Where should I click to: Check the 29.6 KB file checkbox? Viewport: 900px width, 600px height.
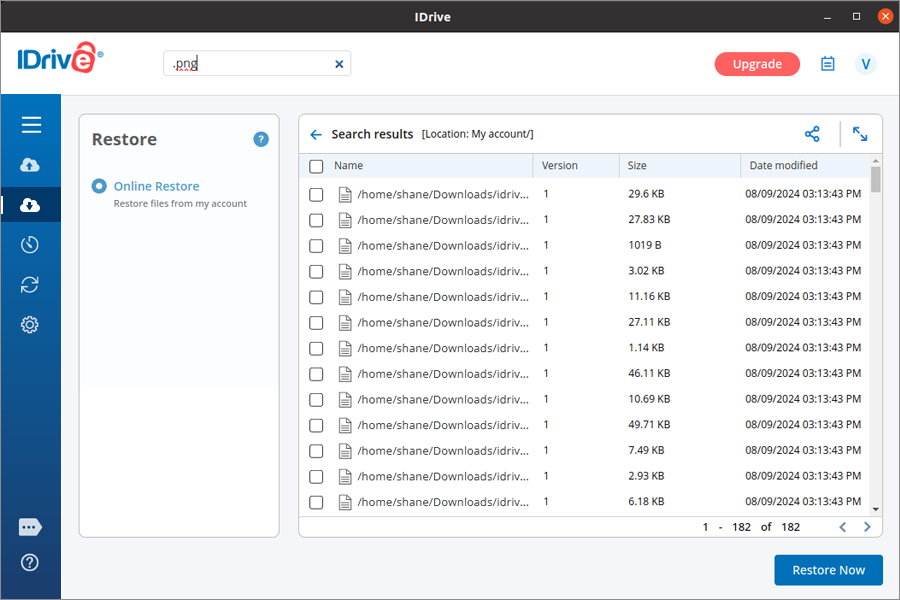(x=316, y=194)
